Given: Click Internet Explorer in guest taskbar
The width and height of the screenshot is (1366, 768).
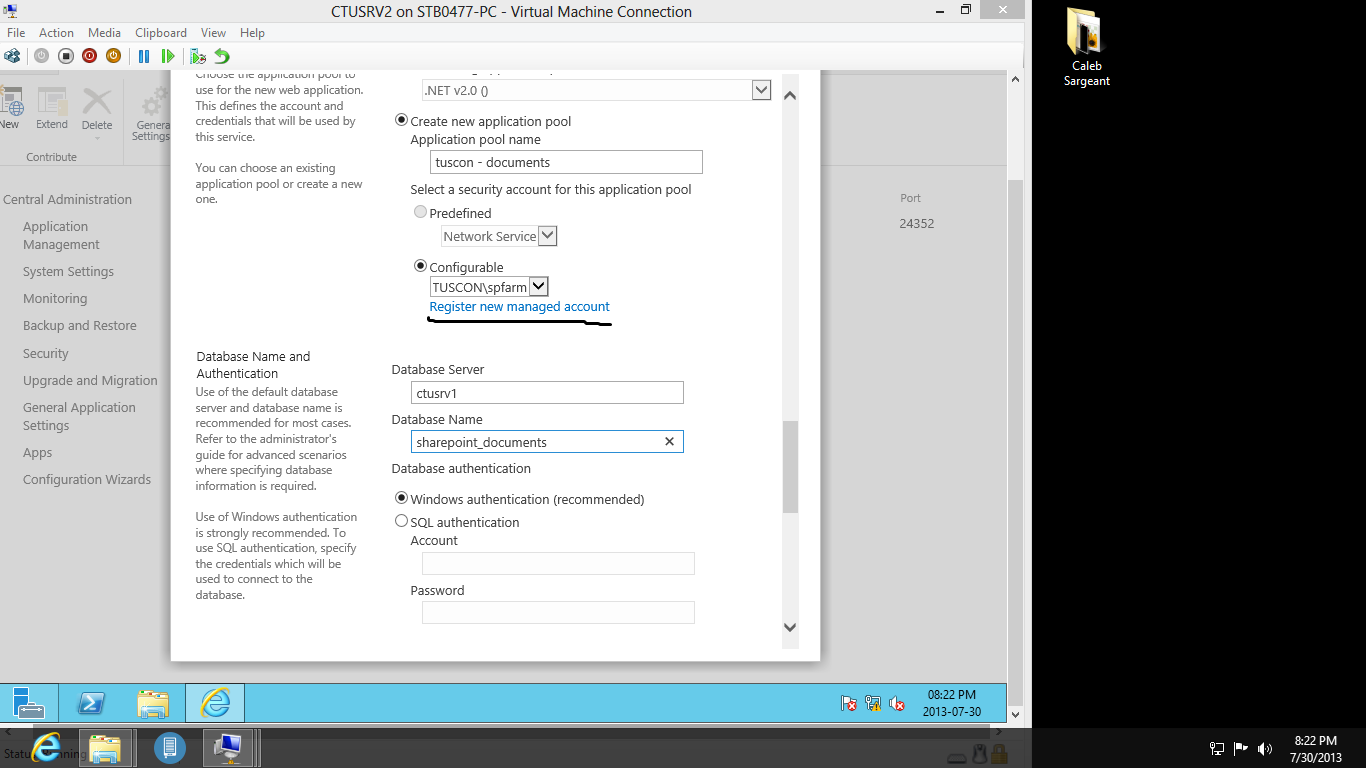Looking at the screenshot, I should 215,703.
